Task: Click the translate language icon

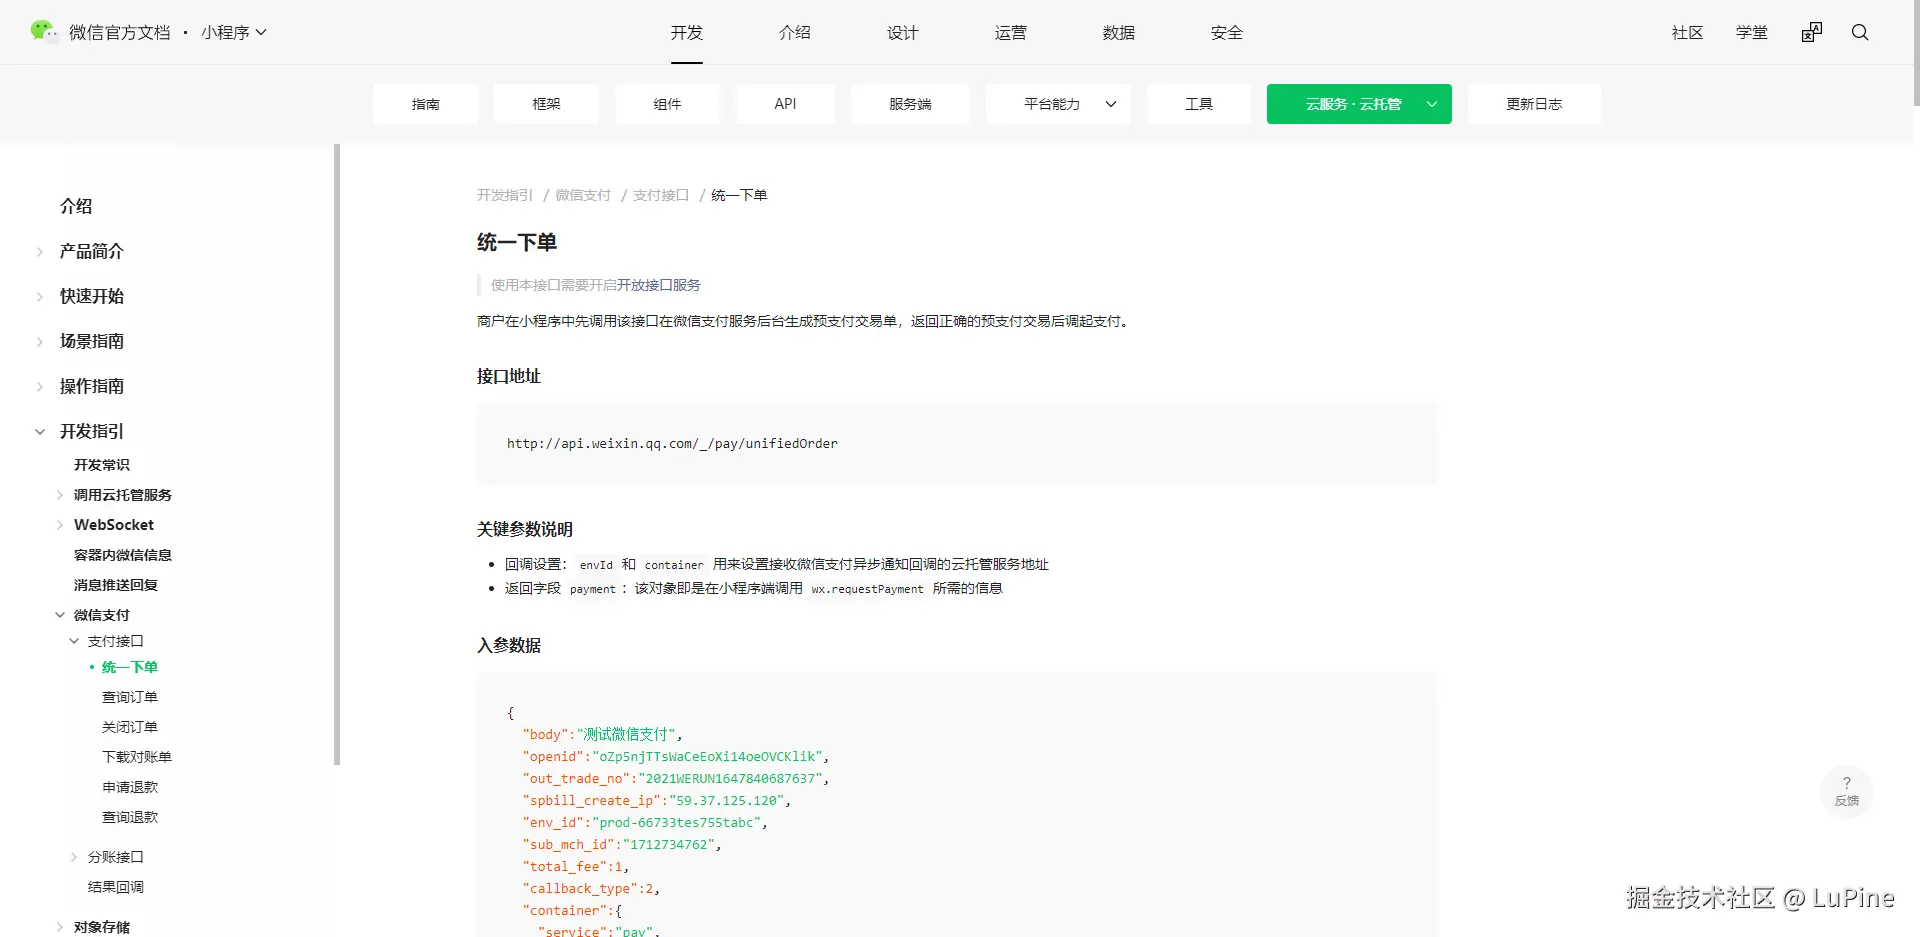Action: (1812, 32)
